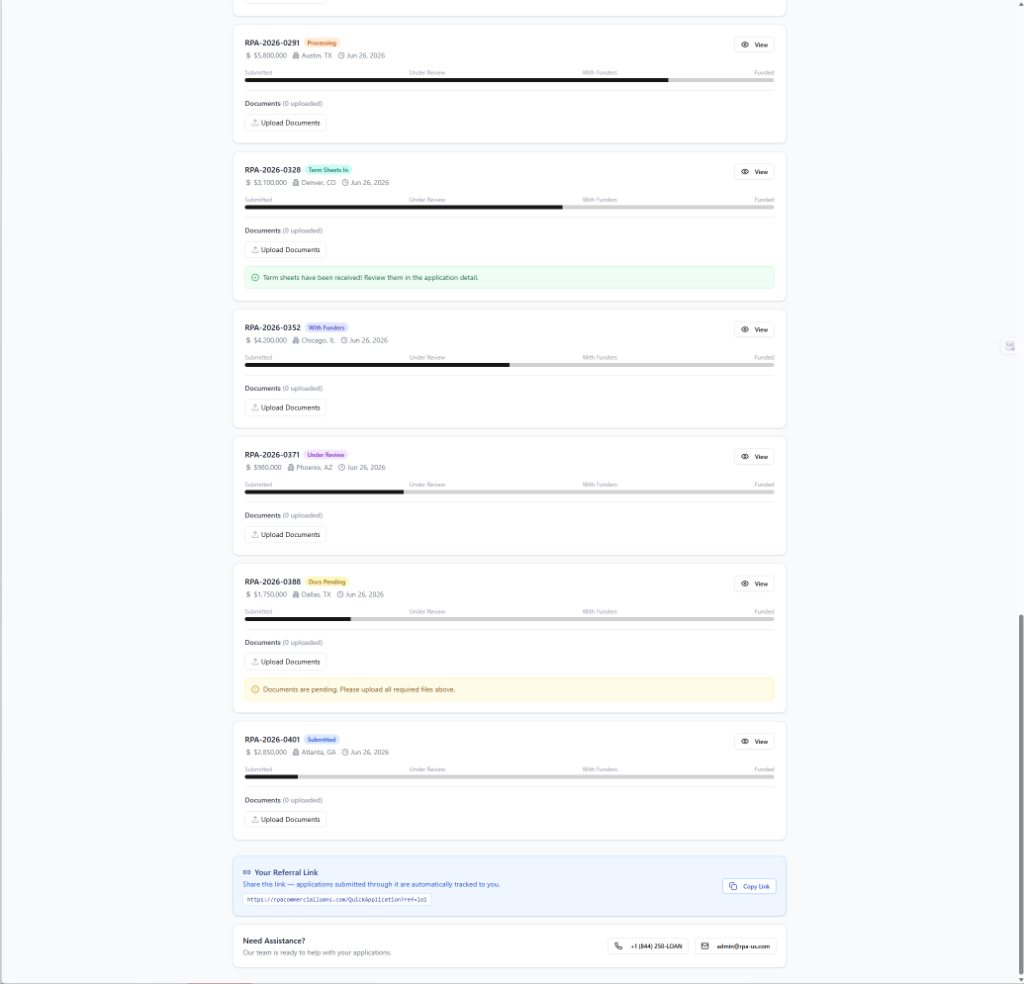View application RPA-2026-0388
This screenshot has width=1024, height=984.
[754, 584]
